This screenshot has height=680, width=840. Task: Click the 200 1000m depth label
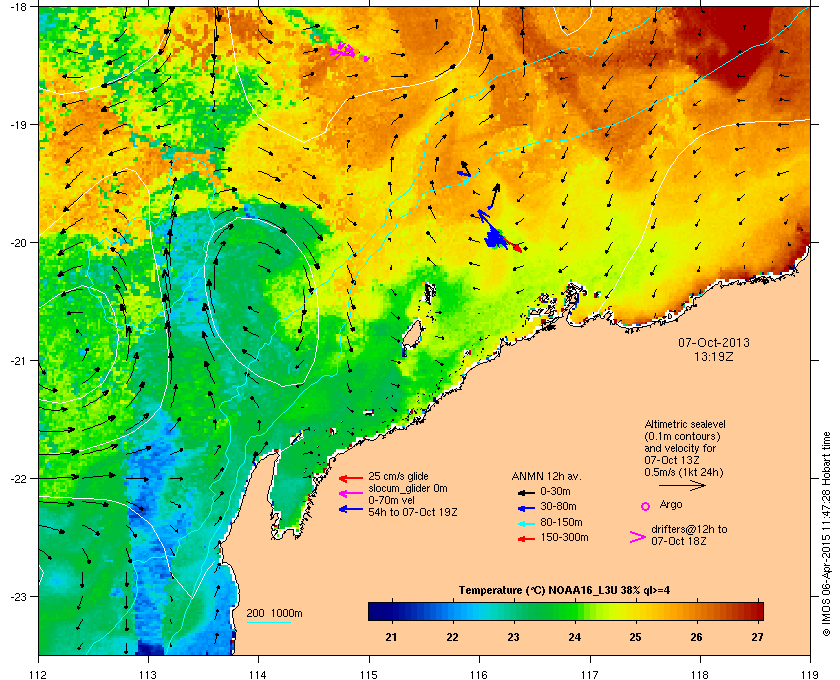click(x=274, y=614)
